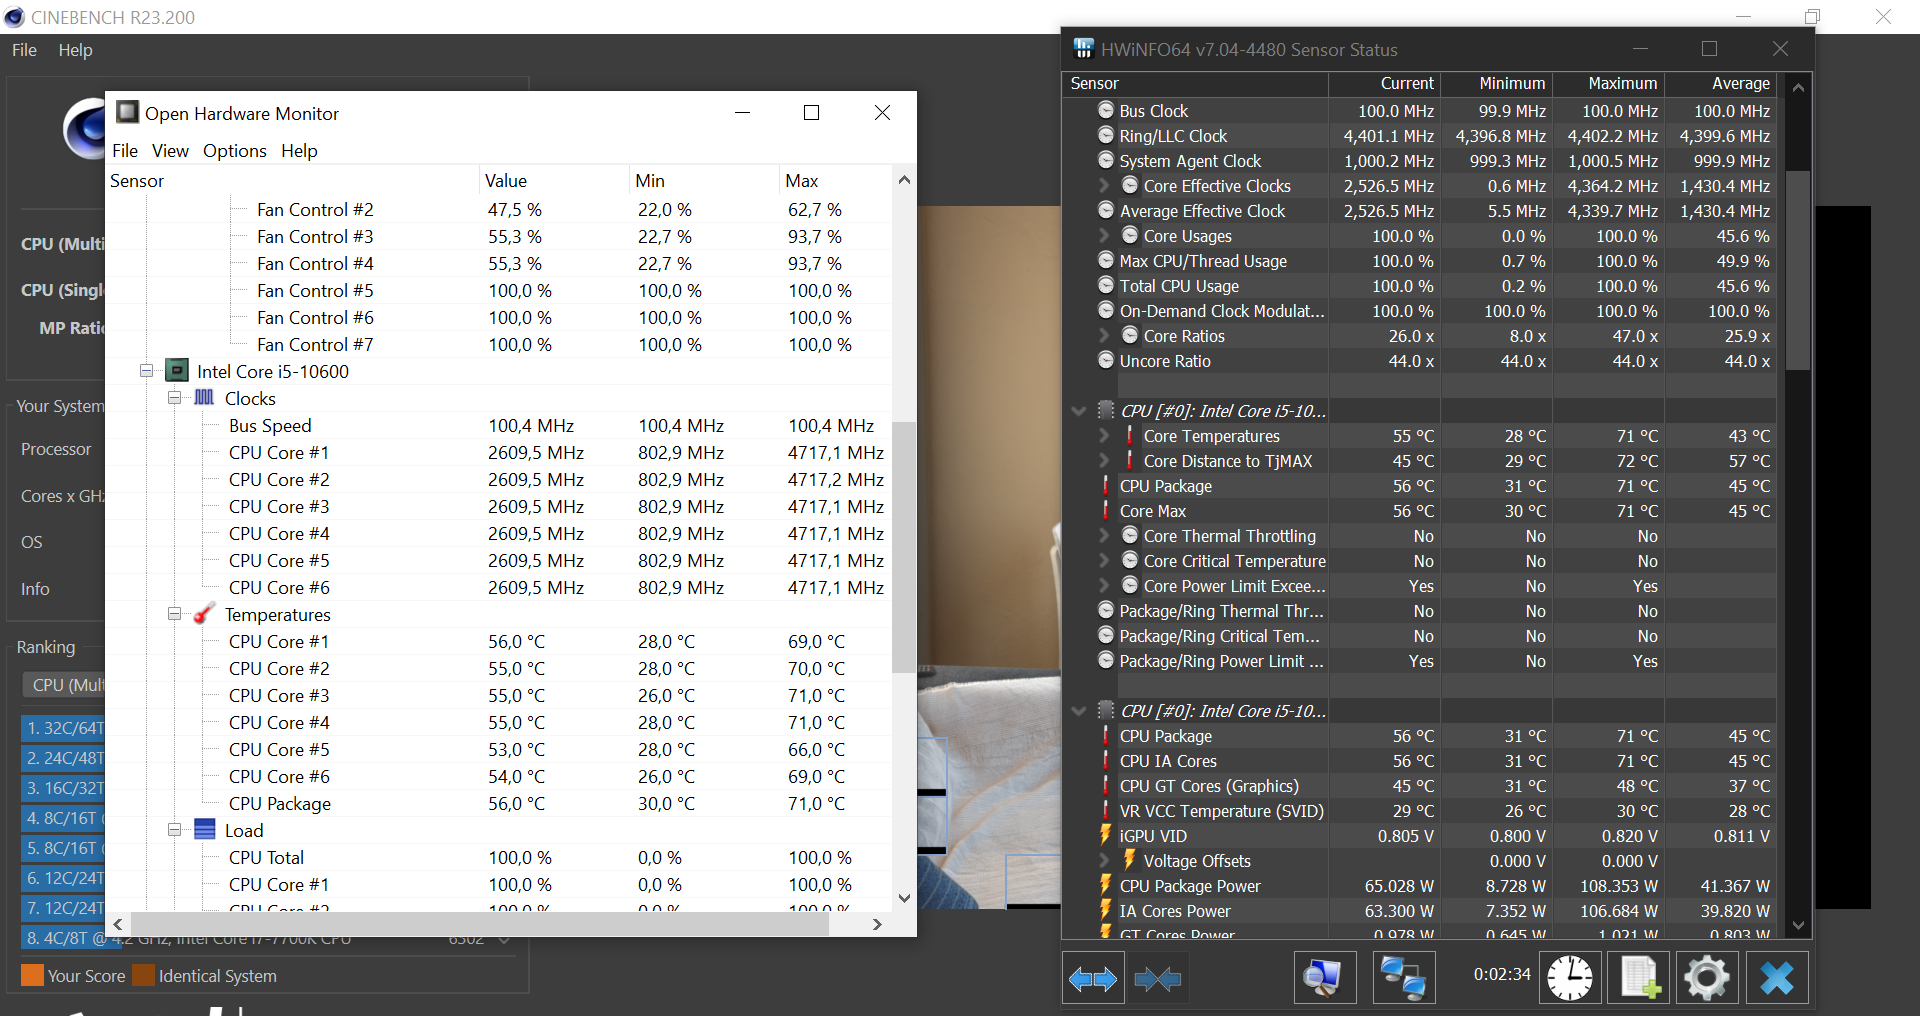Click HWiNFO network connection icon
The height and width of the screenshot is (1016, 1920).
(1403, 977)
